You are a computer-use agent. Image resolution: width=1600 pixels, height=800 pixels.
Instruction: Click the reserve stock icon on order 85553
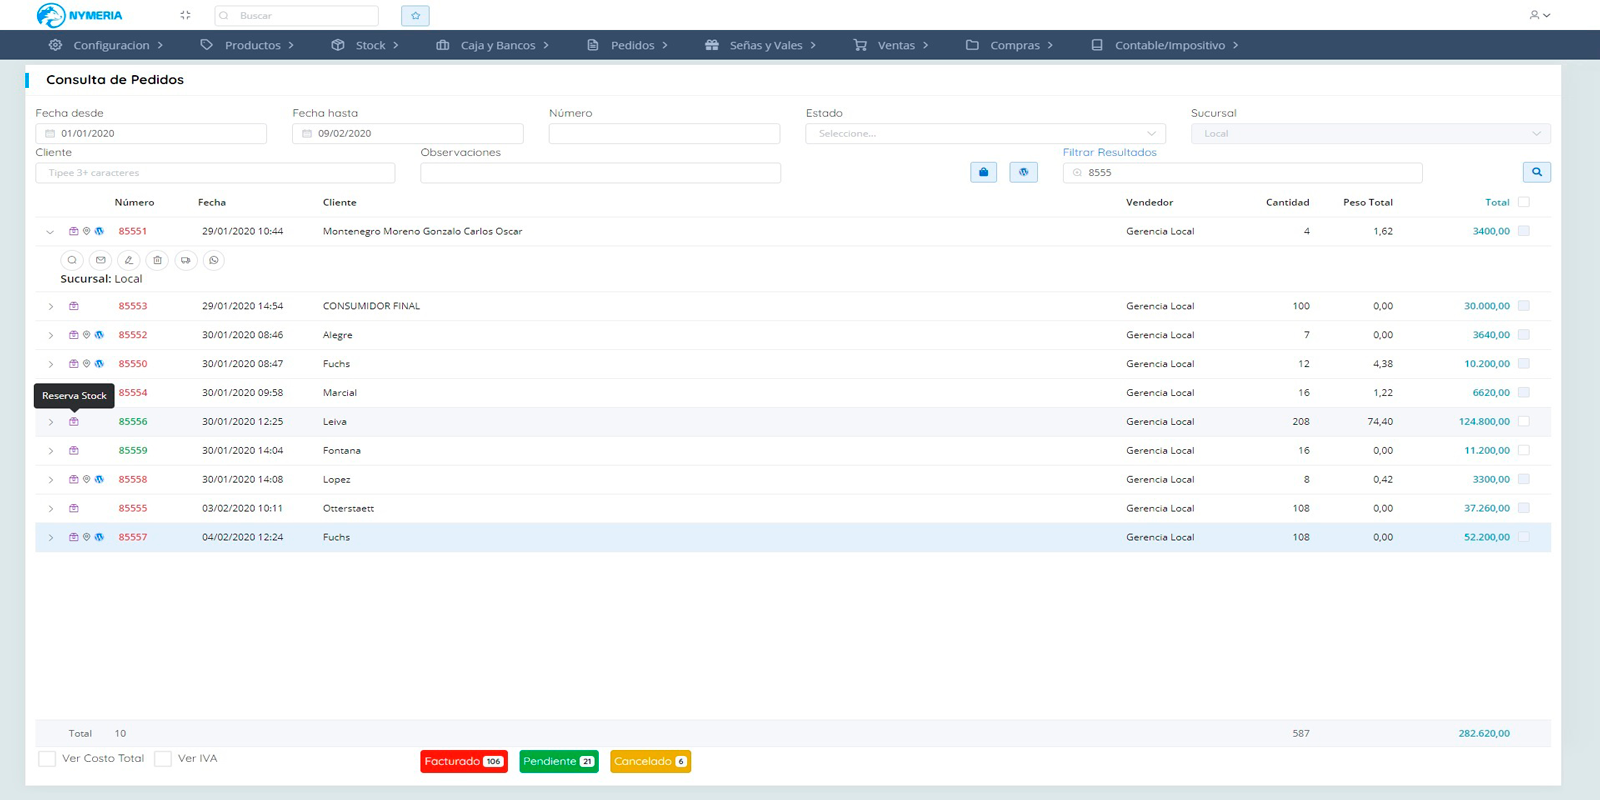tap(73, 306)
